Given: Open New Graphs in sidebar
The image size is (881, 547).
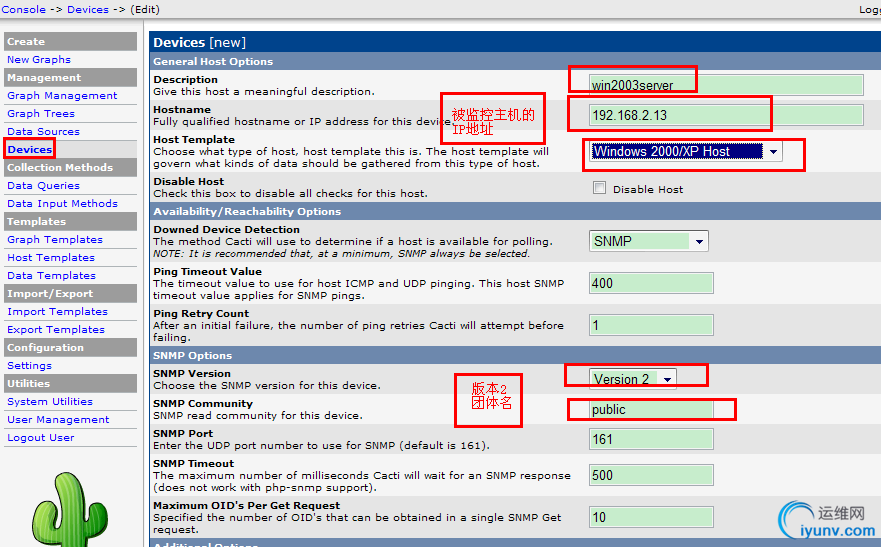Looking at the screenshot, I should (x=39, y=60).
